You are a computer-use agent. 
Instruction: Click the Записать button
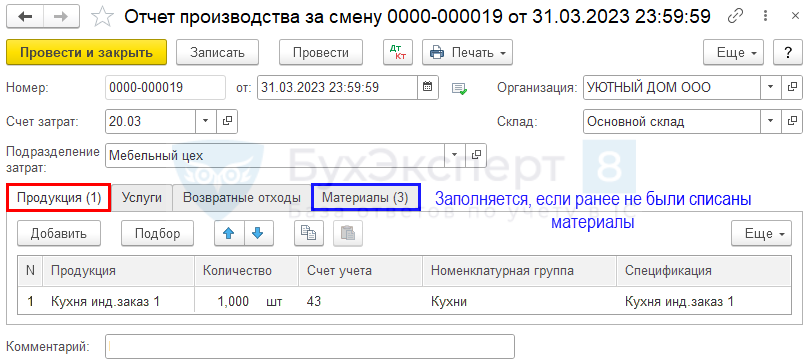(x=217, y=52)
